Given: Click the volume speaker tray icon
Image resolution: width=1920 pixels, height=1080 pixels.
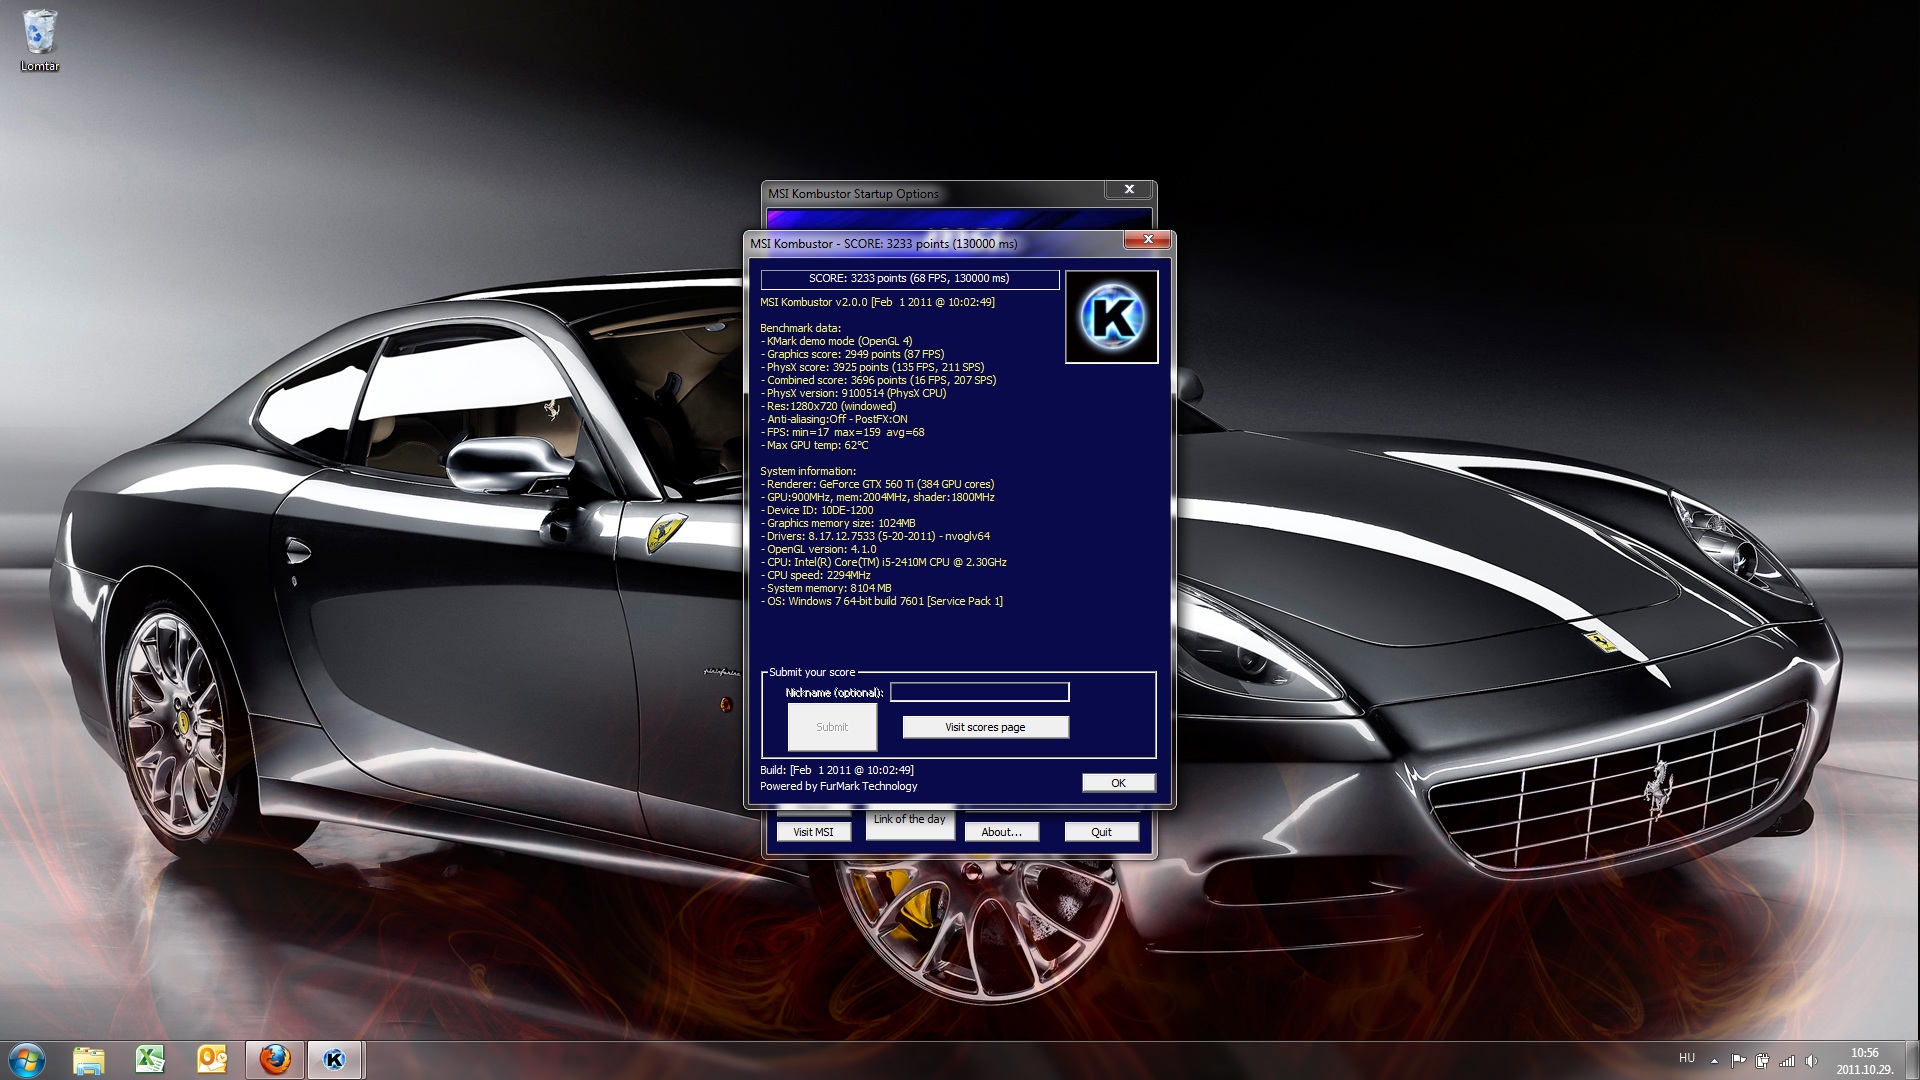Looking at the screenshot, I should click(x=1811, y=1061).
